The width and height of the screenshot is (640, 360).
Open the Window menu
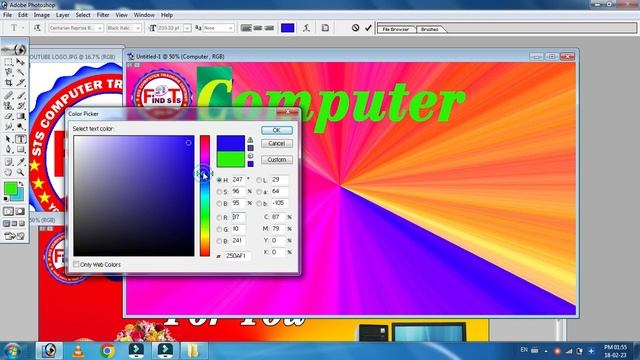pyautogui.click(x=144, y=15)
